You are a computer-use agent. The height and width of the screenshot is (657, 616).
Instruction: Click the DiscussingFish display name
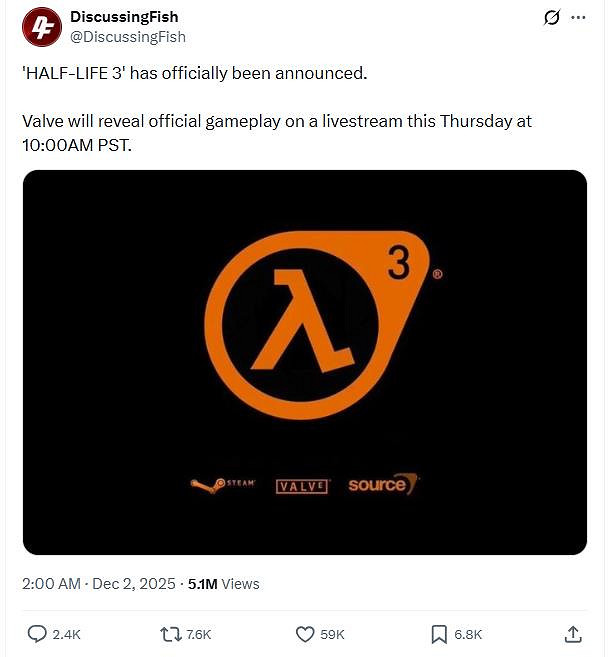click(x=124, y=17)
